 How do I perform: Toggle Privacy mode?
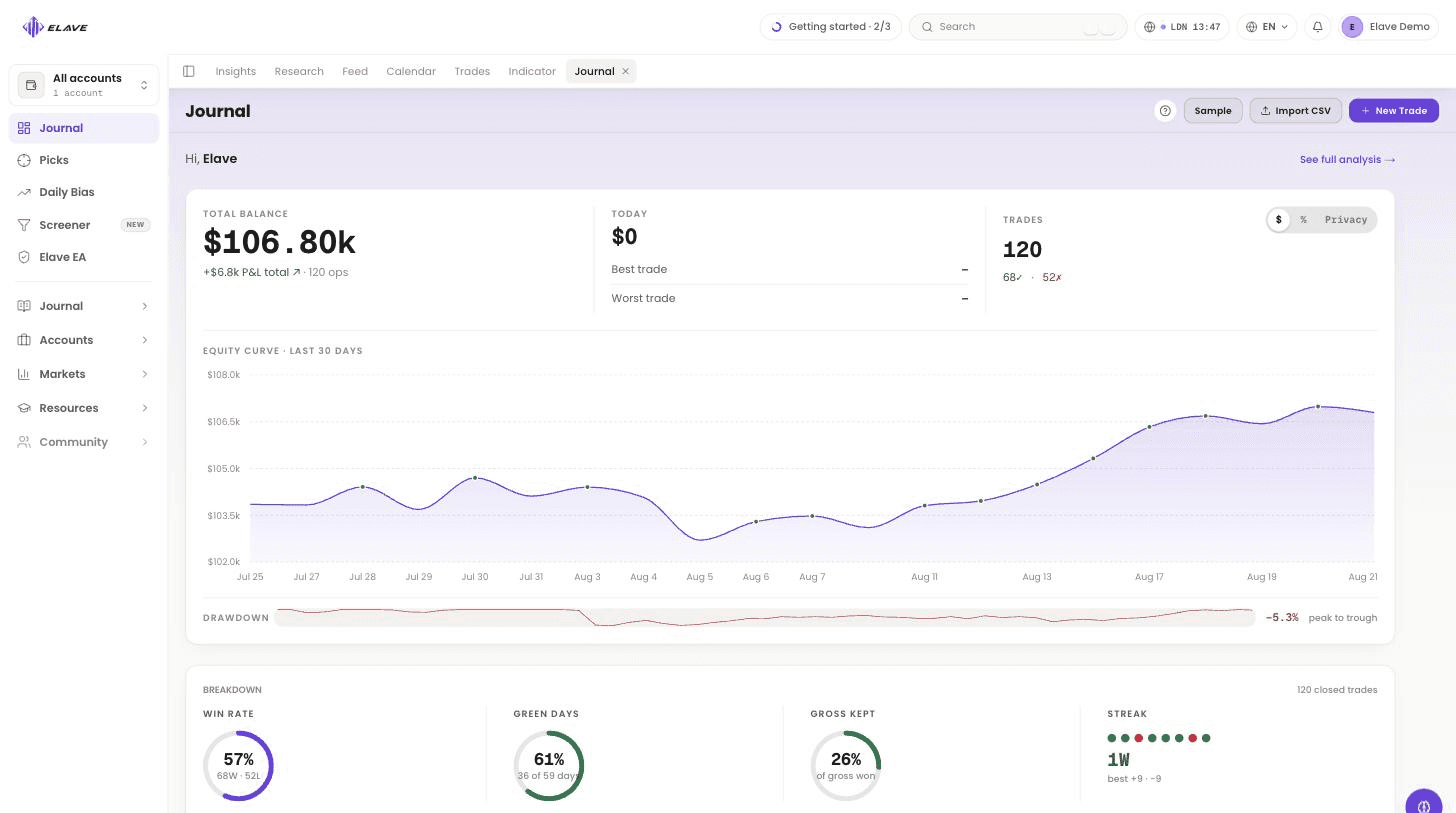[x=1345, y=220]
